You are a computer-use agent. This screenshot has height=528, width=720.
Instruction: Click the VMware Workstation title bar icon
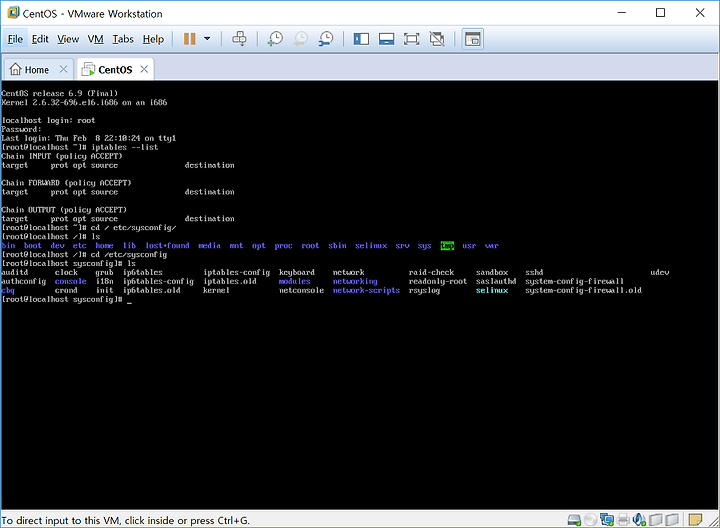click(13, 13)
